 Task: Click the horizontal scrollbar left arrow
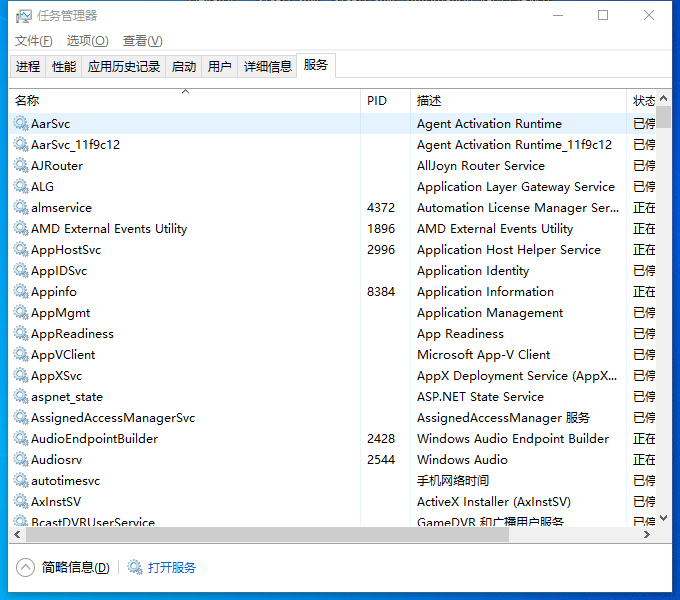[17, 535]
